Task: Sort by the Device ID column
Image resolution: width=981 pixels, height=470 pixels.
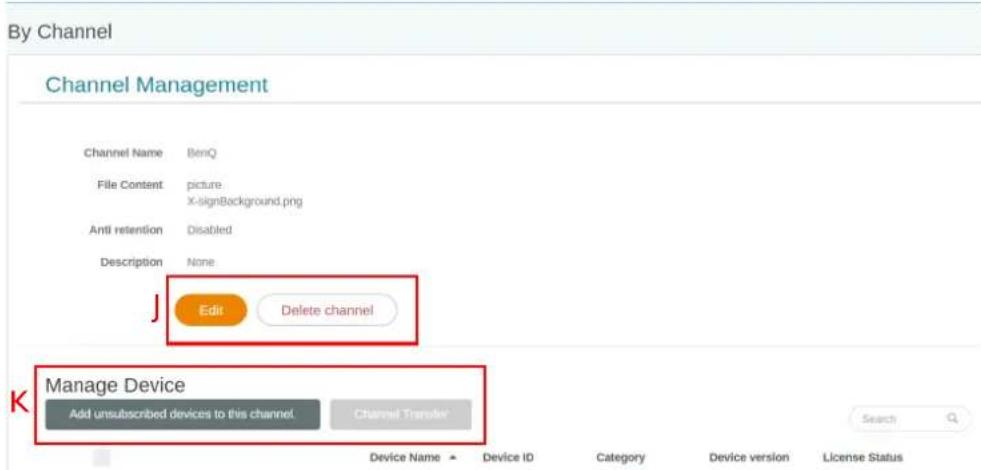Action: click(508, 458)
